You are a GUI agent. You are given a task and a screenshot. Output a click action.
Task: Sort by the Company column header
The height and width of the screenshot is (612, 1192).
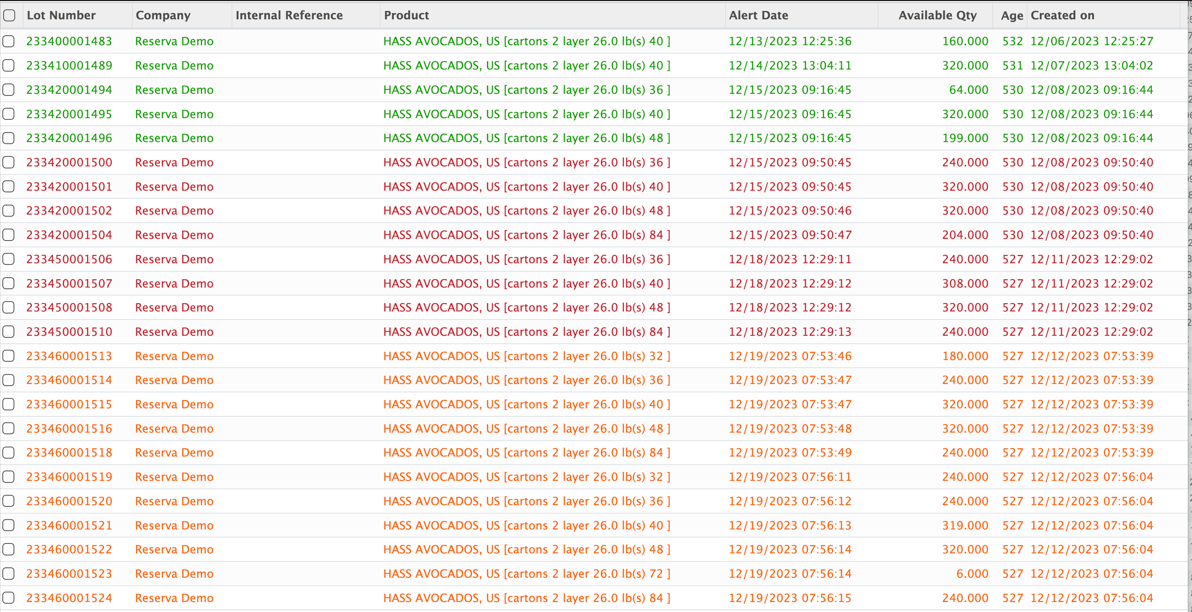[x=163, y=15]
